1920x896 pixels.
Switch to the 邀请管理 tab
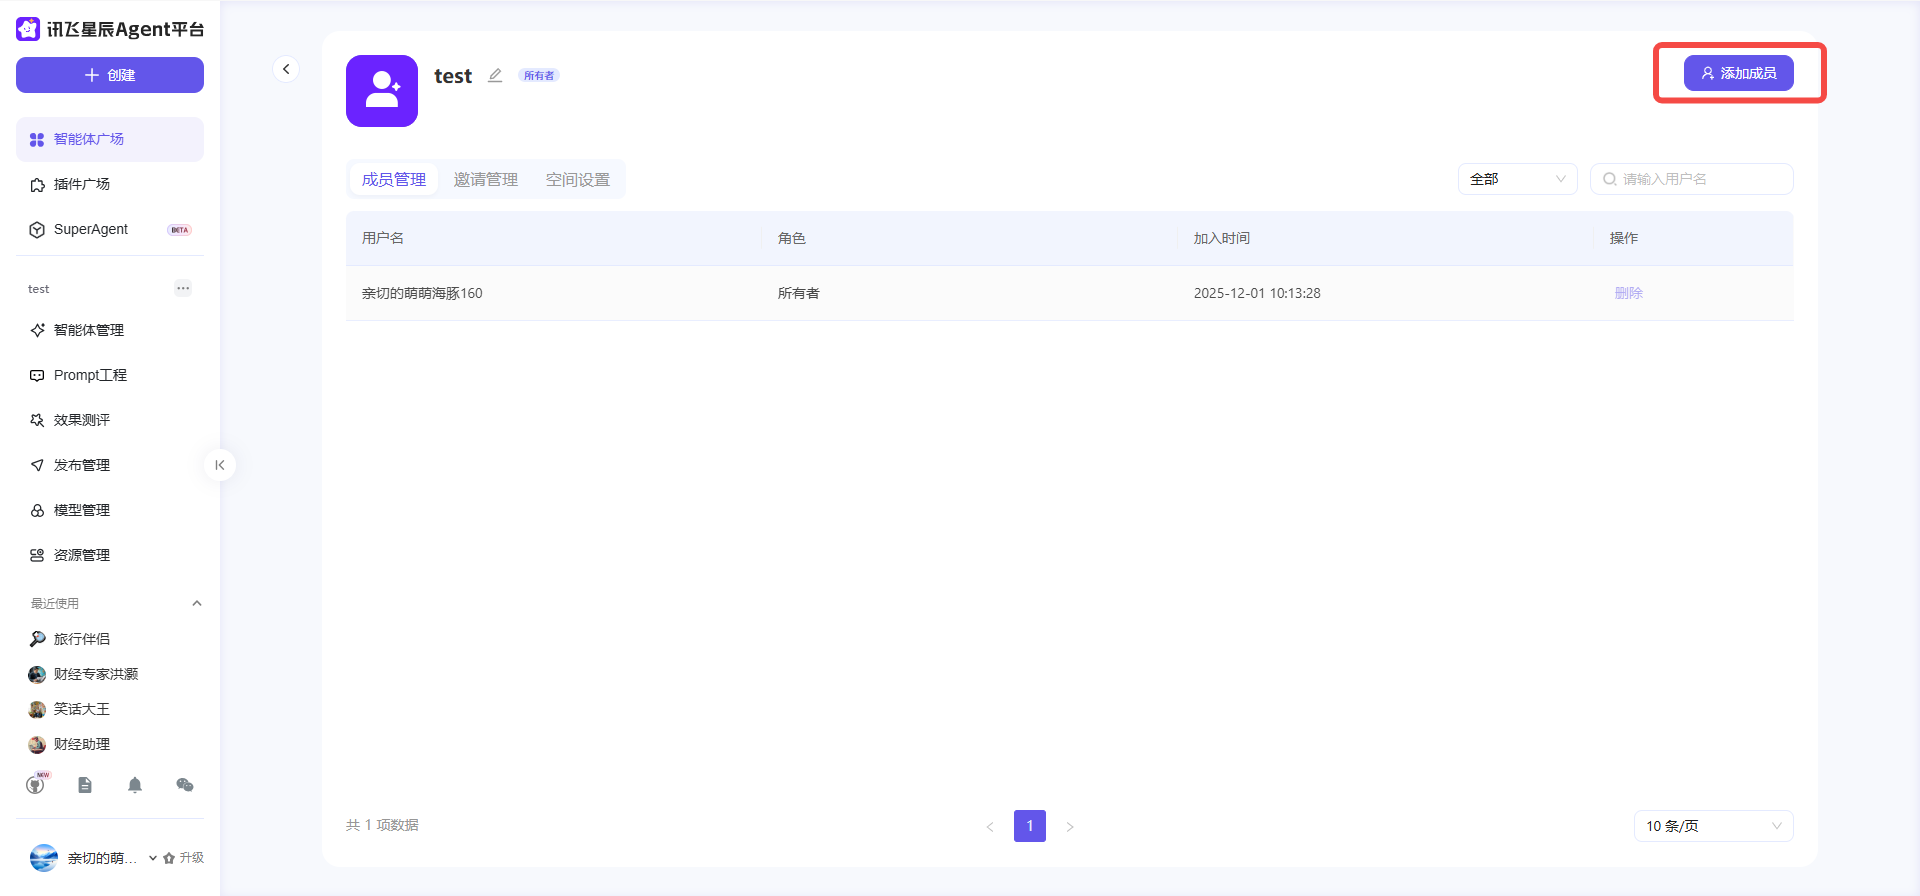486,180
